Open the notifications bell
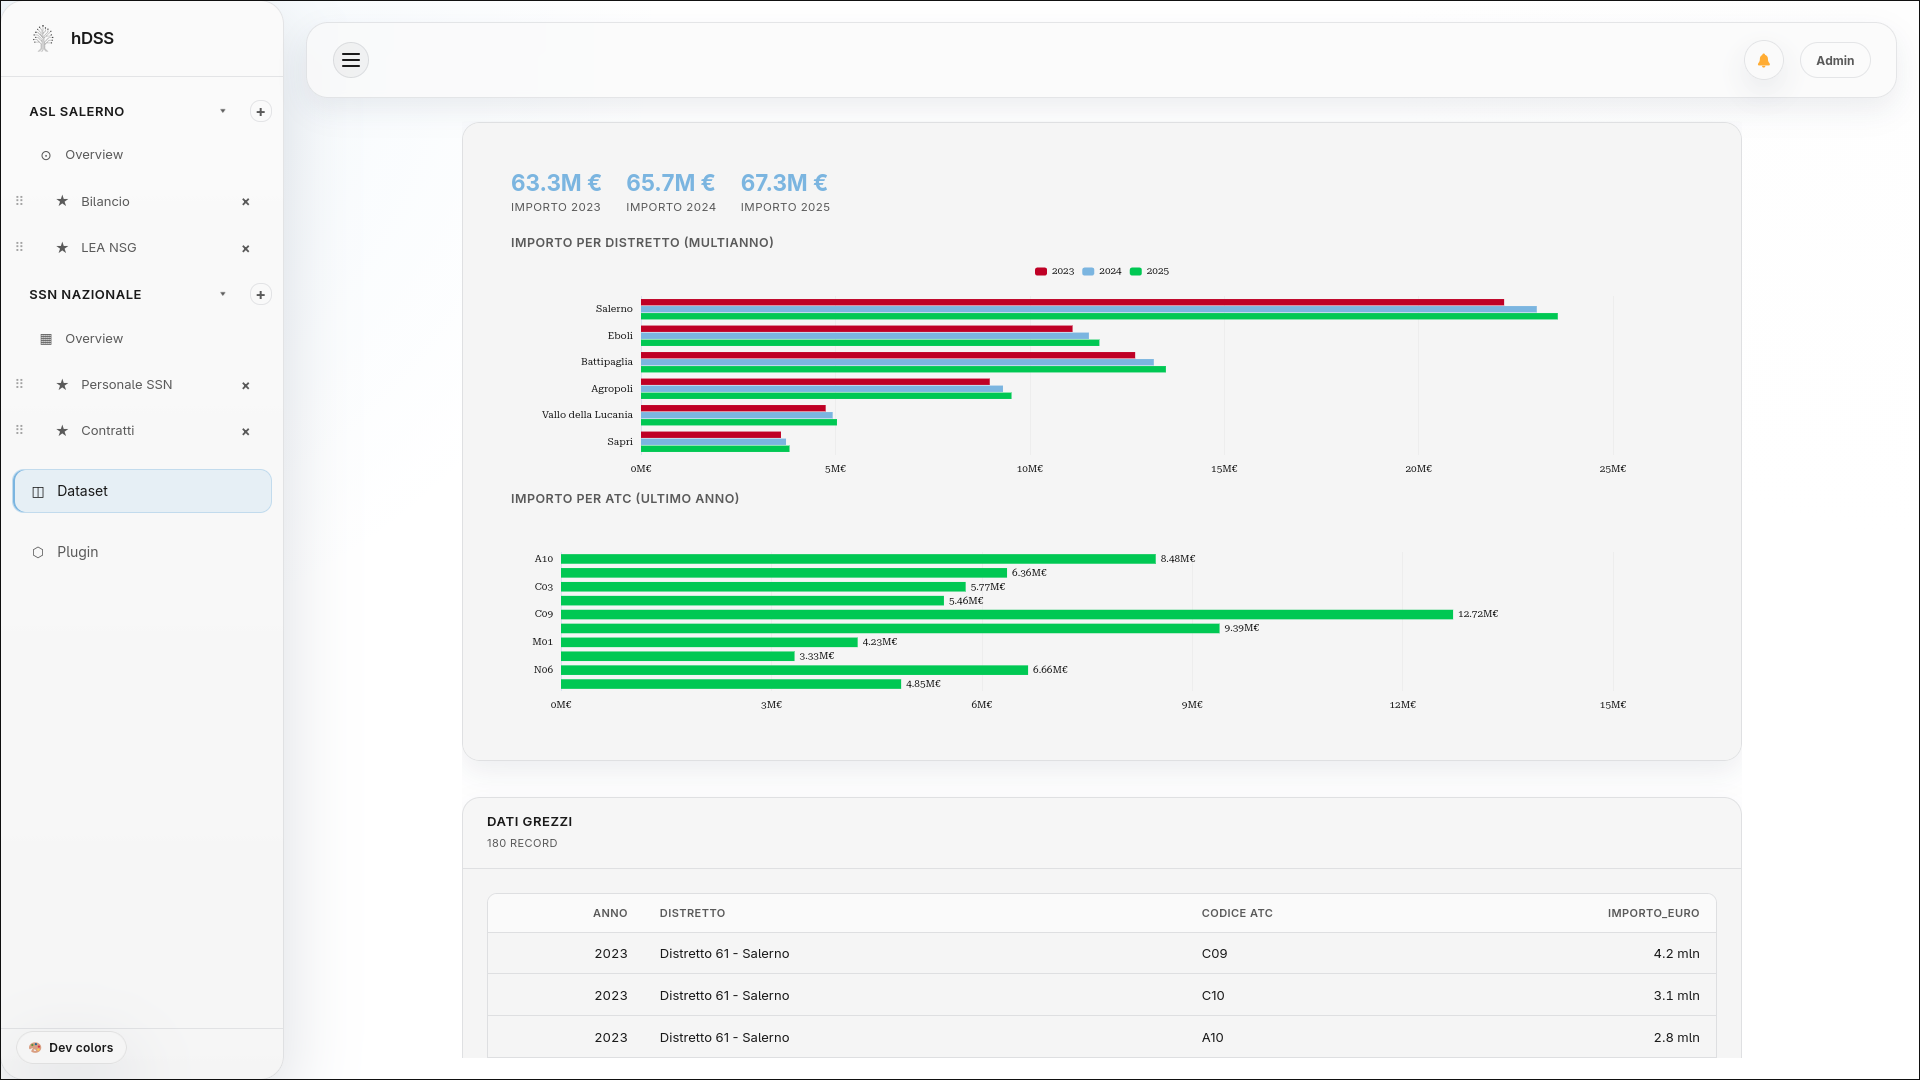This screenshot has height=1080, width=1920. click(1764, 60)
